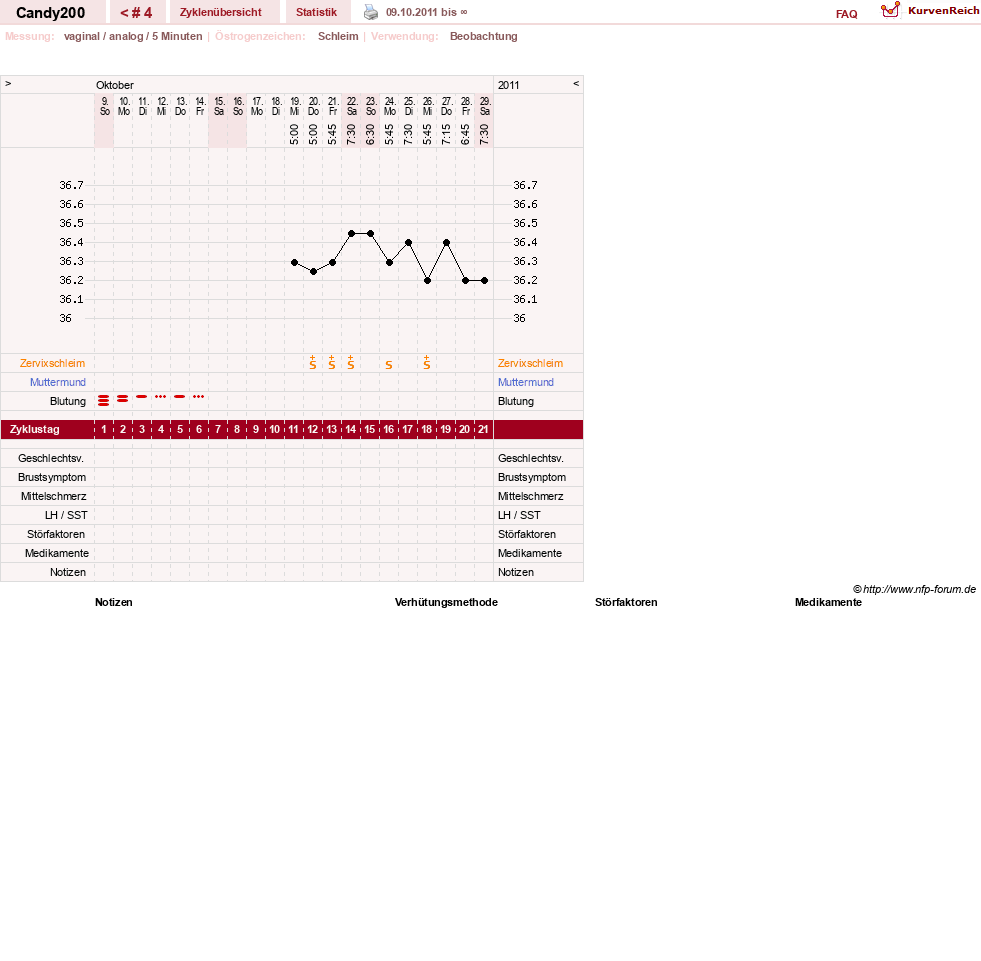Click right blue Muttermund label
Image resolution: width=981 pixels, height=961 pixels.
click(x=526, y=382)
